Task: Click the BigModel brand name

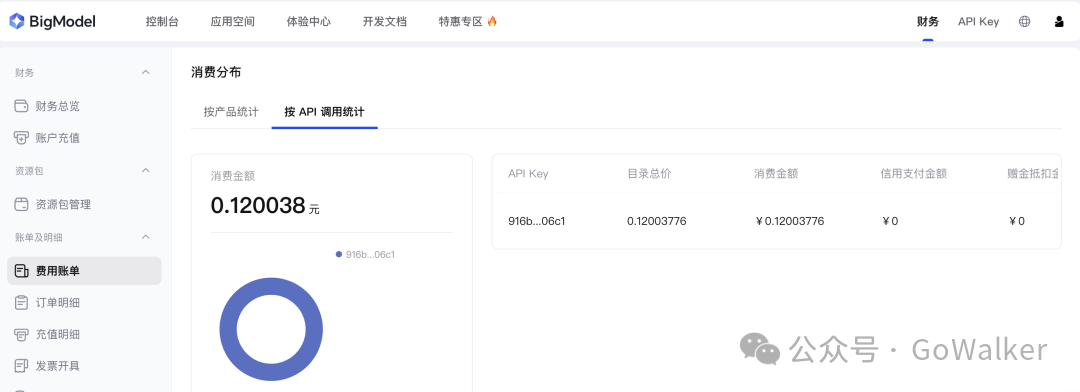Action: (x=62, y=21)
